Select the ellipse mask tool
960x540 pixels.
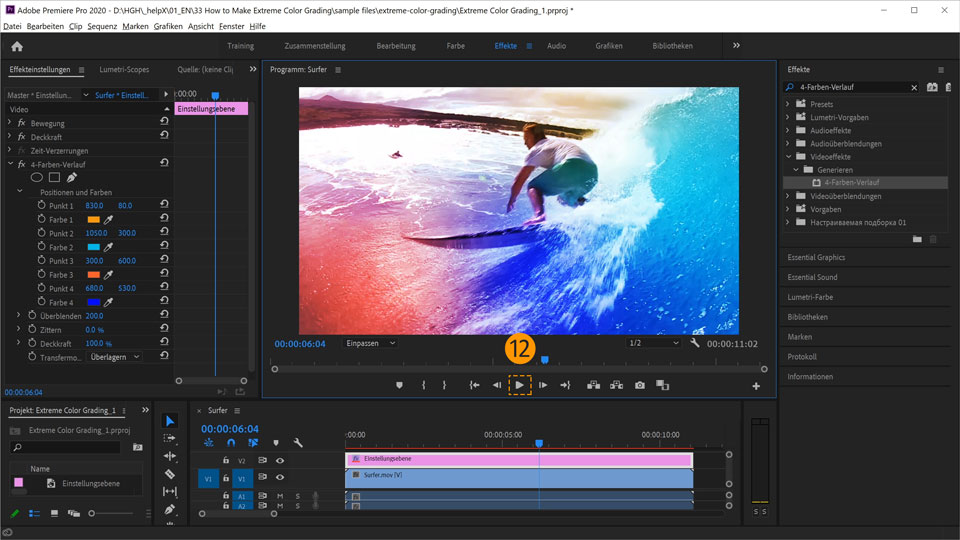click(x=37, y=178)
